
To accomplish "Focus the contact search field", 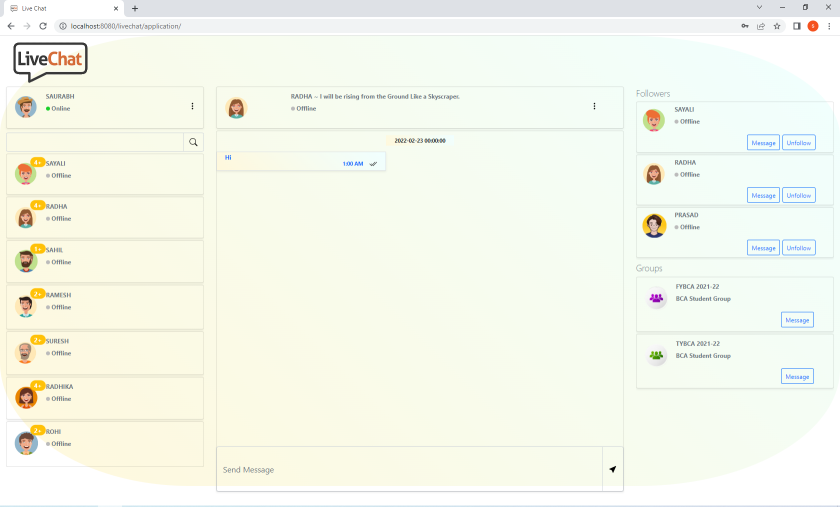I will point(95,142).
